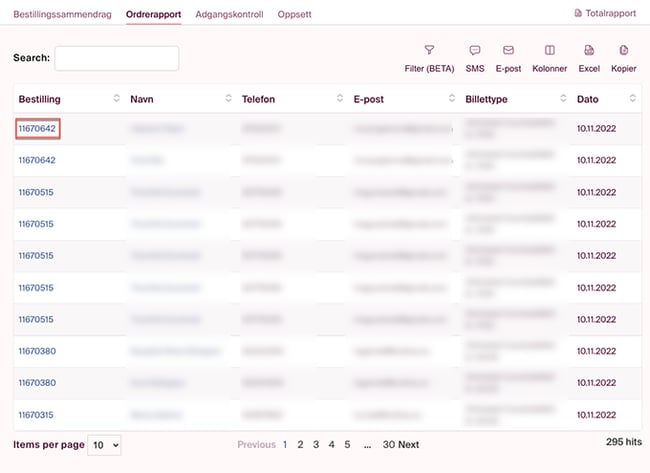Click the SMS speech bubble icon
Screen dimensions: 650x473
pos(475,50)
